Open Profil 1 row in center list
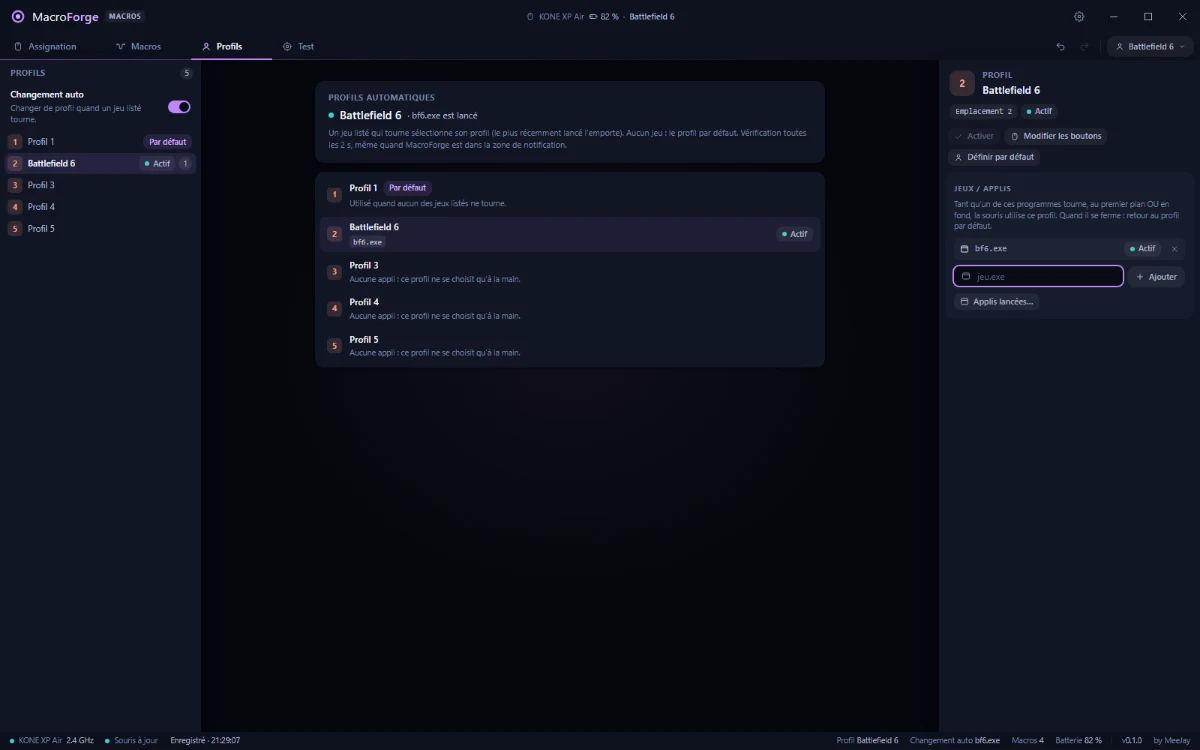 (x=570, y=194)
